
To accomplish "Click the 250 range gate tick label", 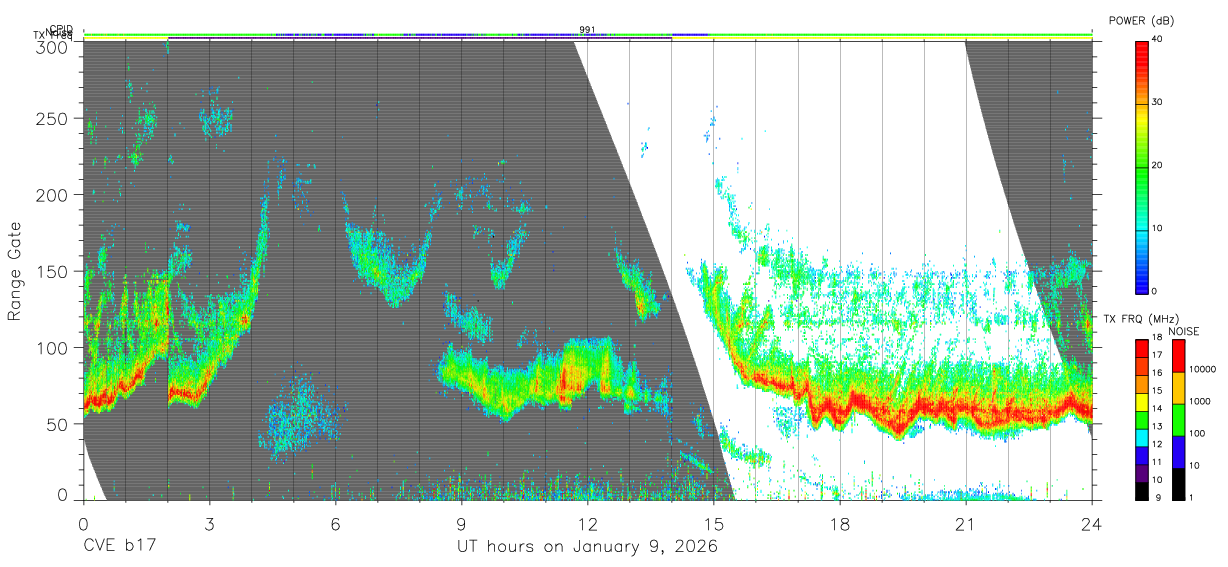I will (x=54, y=118).
